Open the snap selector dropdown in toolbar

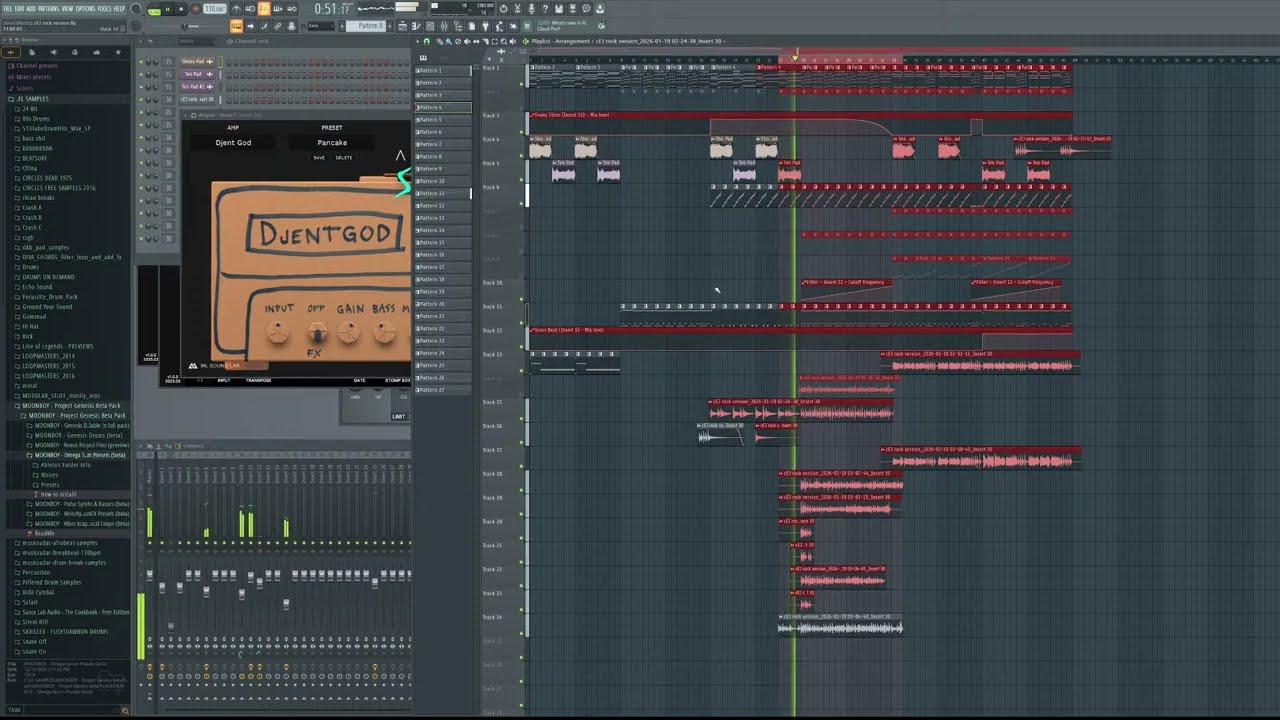click(320, 25)
